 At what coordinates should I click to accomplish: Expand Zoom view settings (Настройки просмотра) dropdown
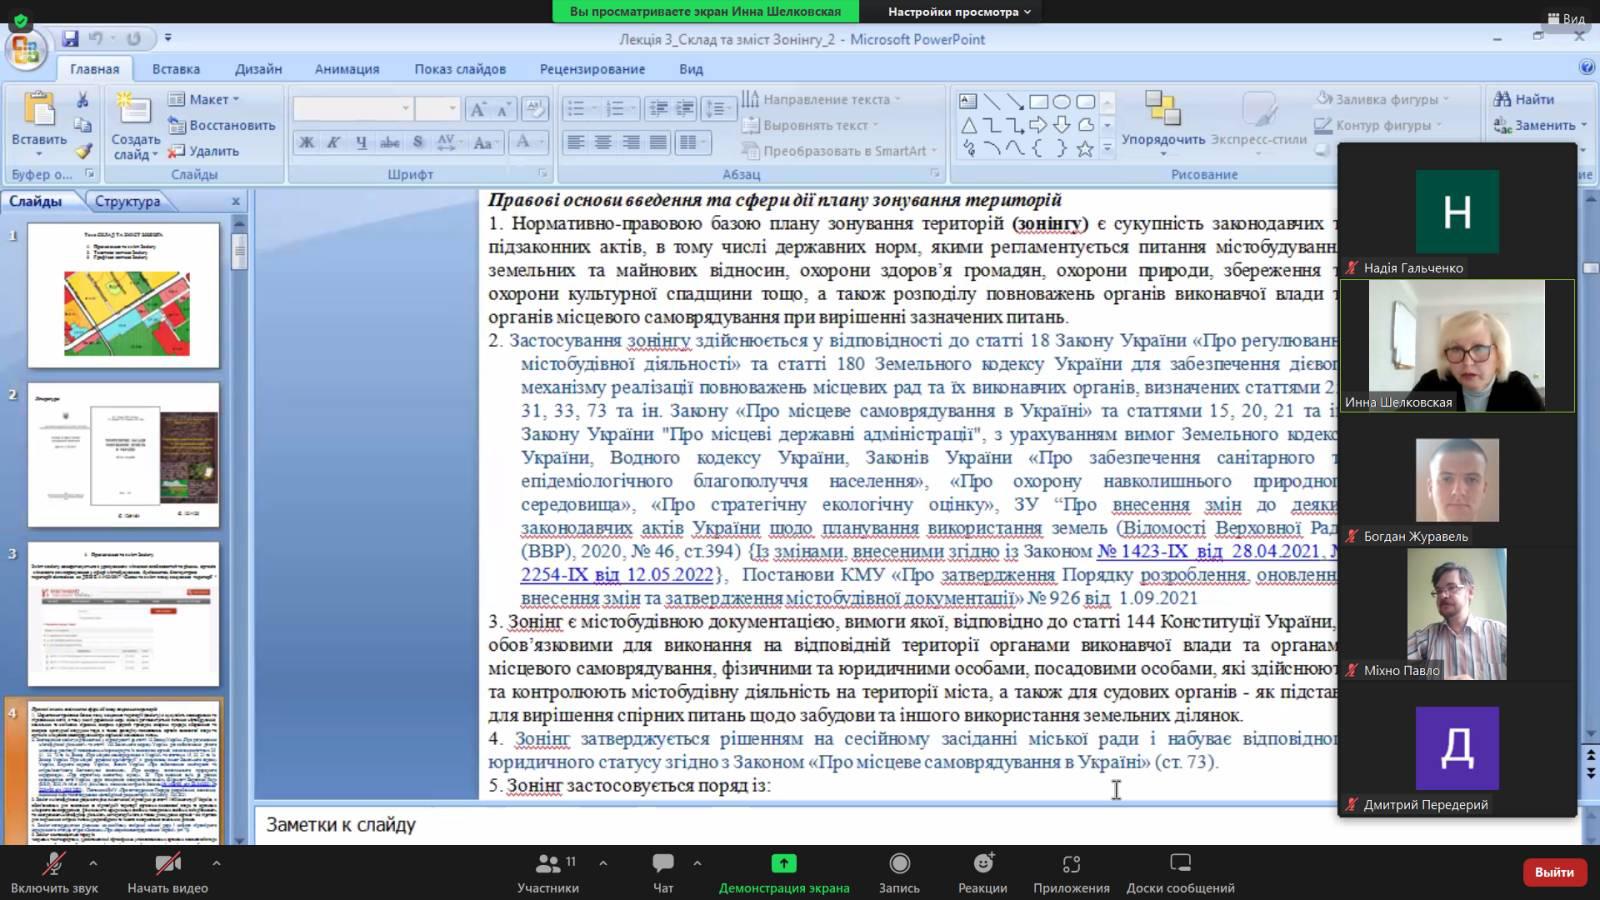click(959, 12)
